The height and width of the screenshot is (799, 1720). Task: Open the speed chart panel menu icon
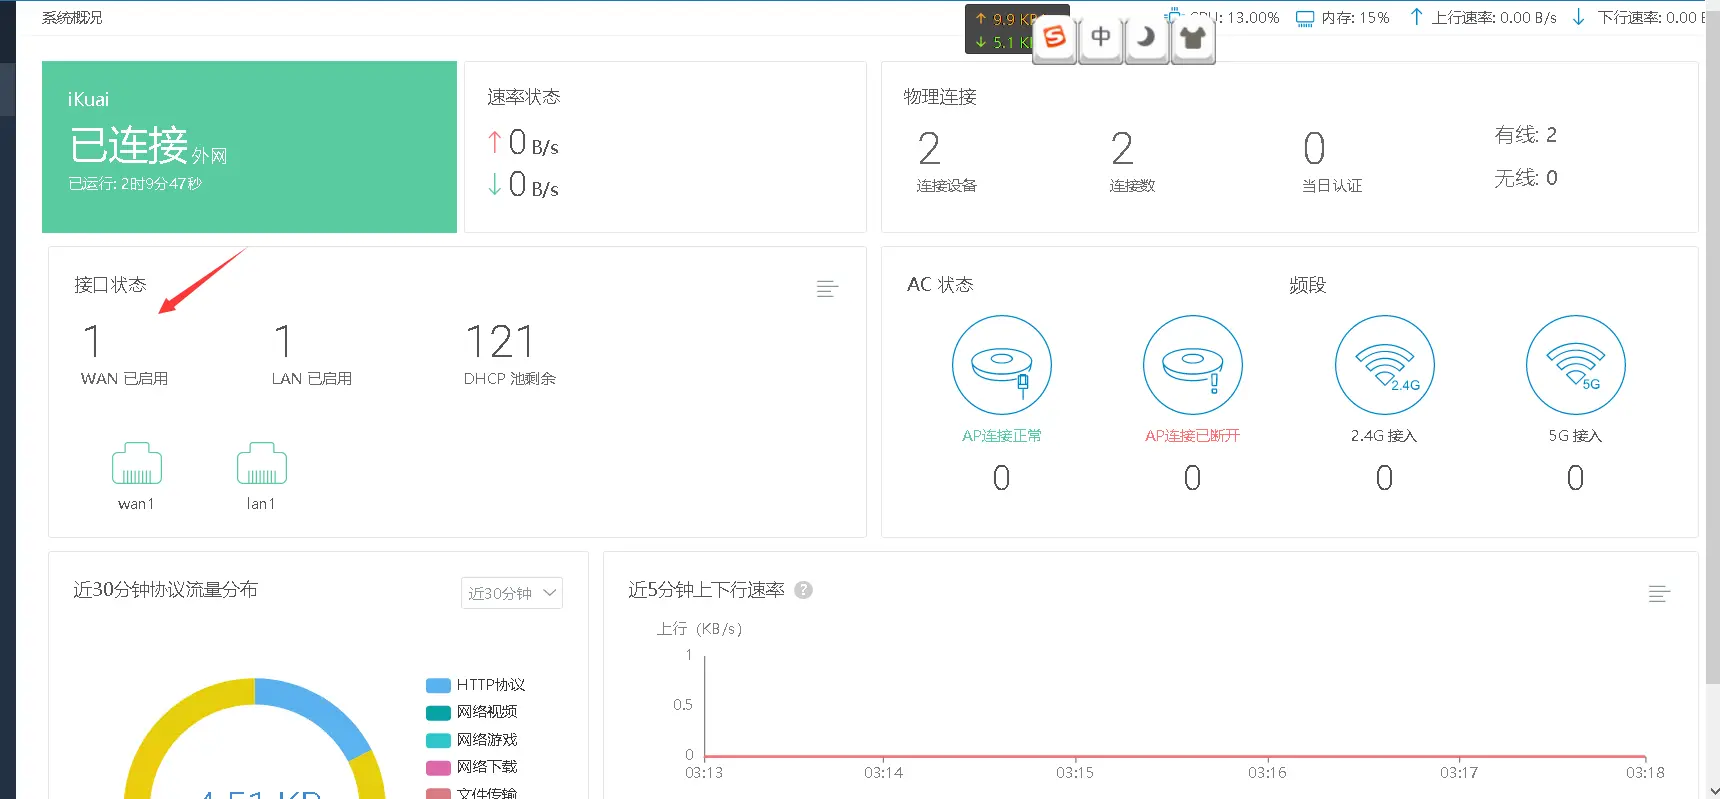click(x=1659, y=594)
